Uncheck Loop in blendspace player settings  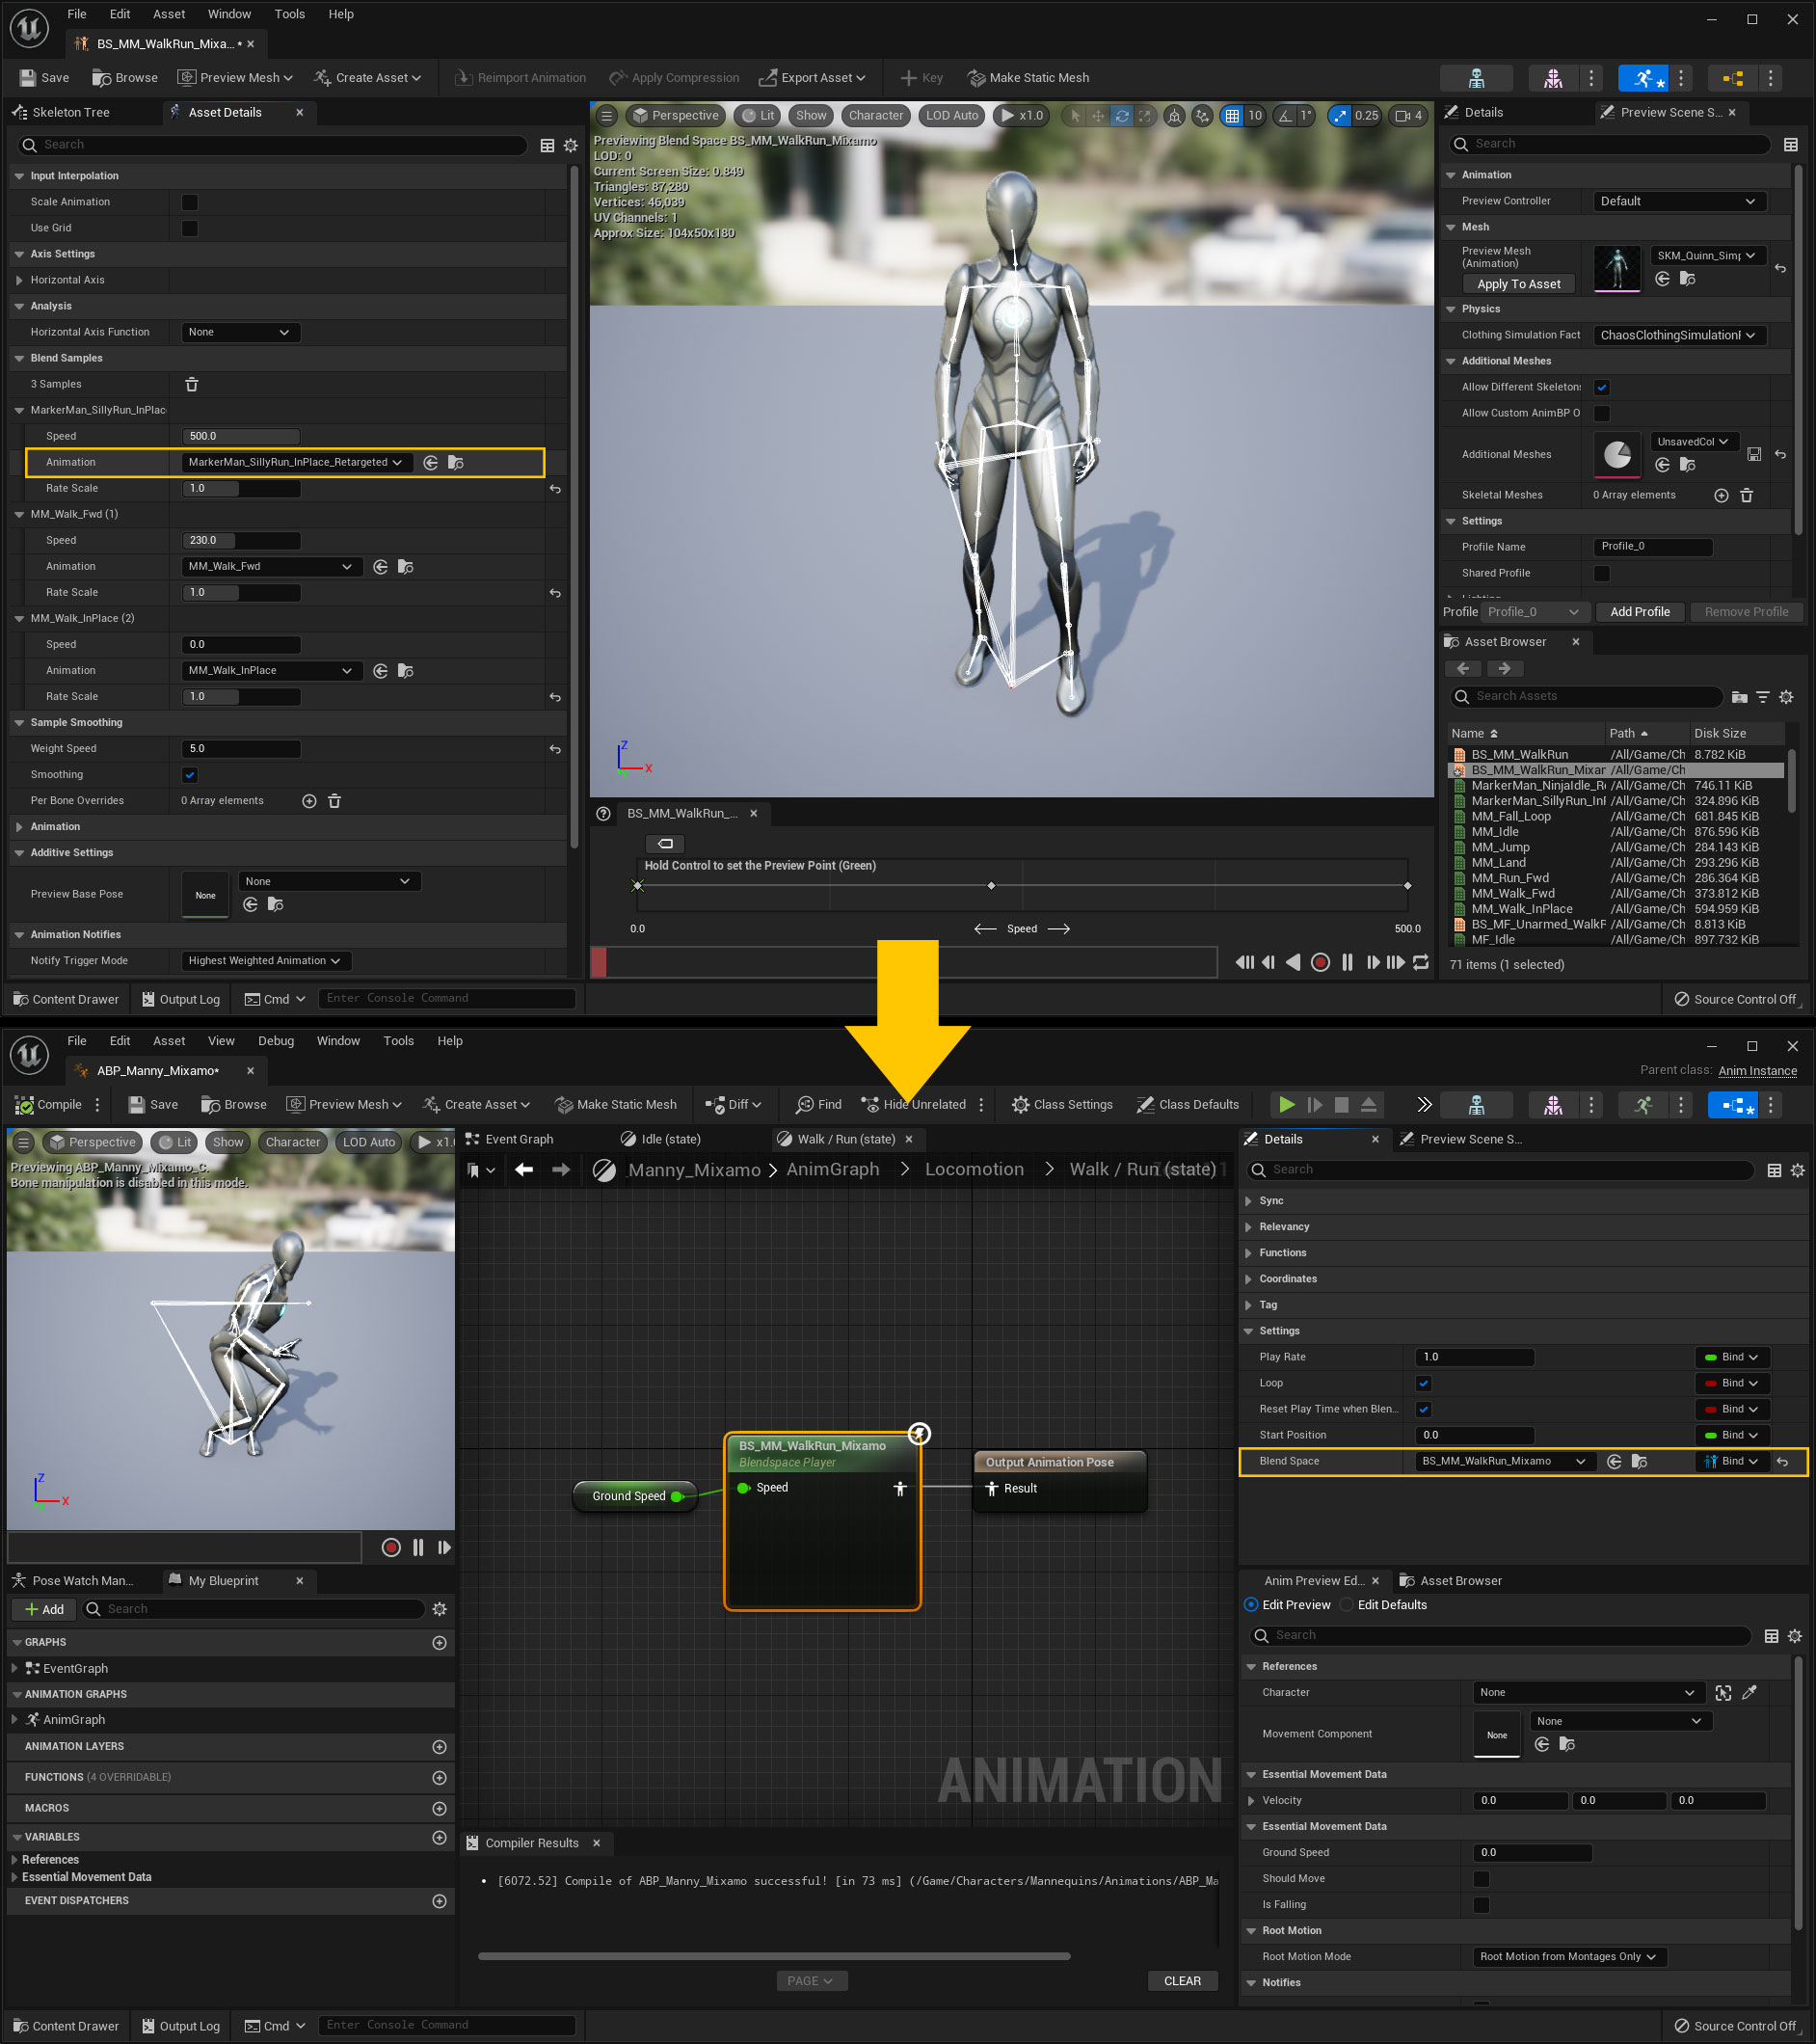tap(1424, 1384)
